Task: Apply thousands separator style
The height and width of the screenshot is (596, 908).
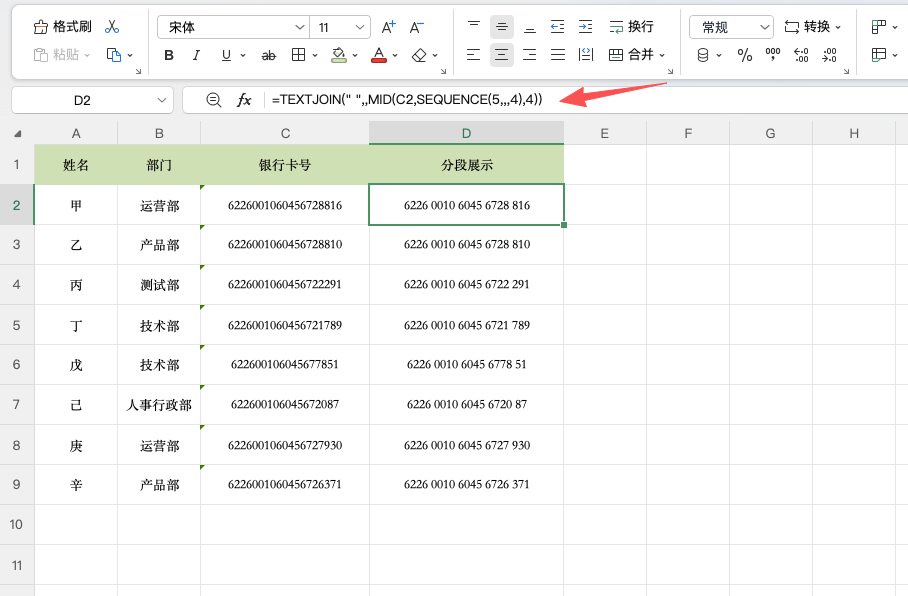Action: (772, 55)
